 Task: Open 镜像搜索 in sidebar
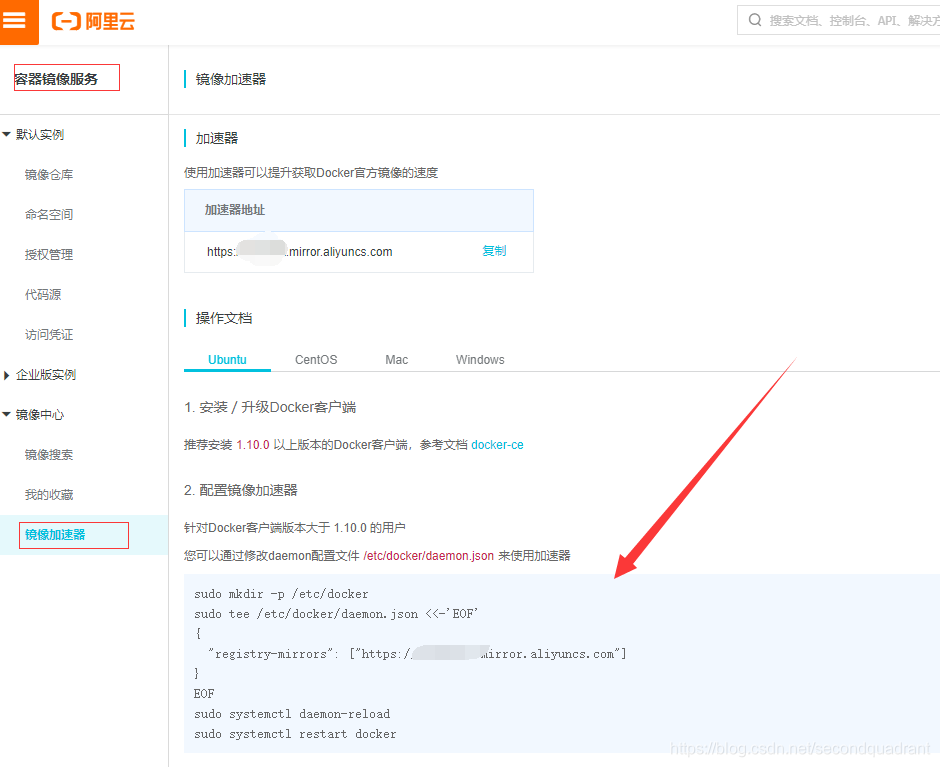click(49, 455)
